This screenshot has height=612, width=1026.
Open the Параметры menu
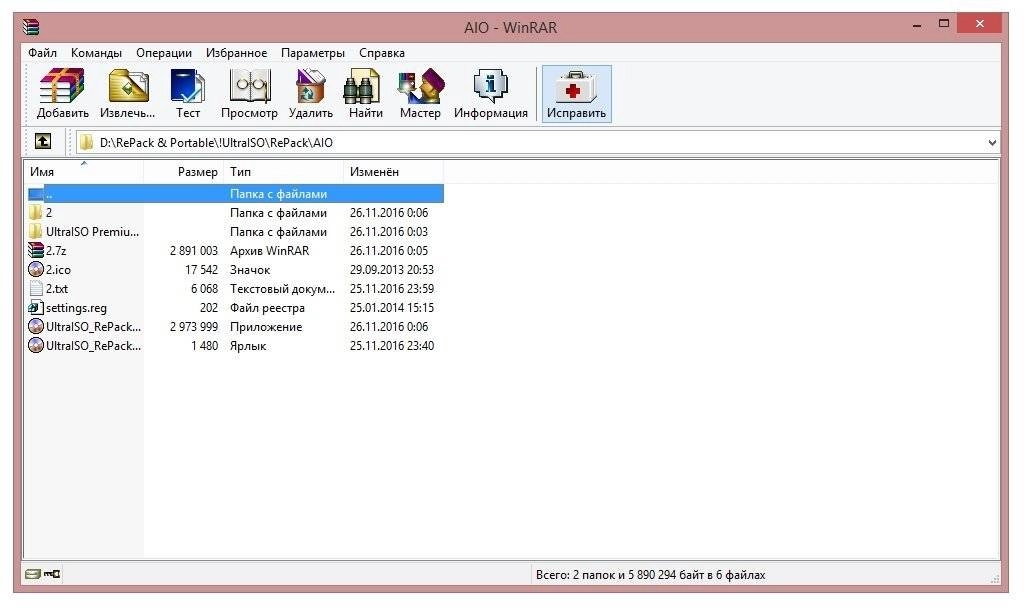tap(313, 53)
